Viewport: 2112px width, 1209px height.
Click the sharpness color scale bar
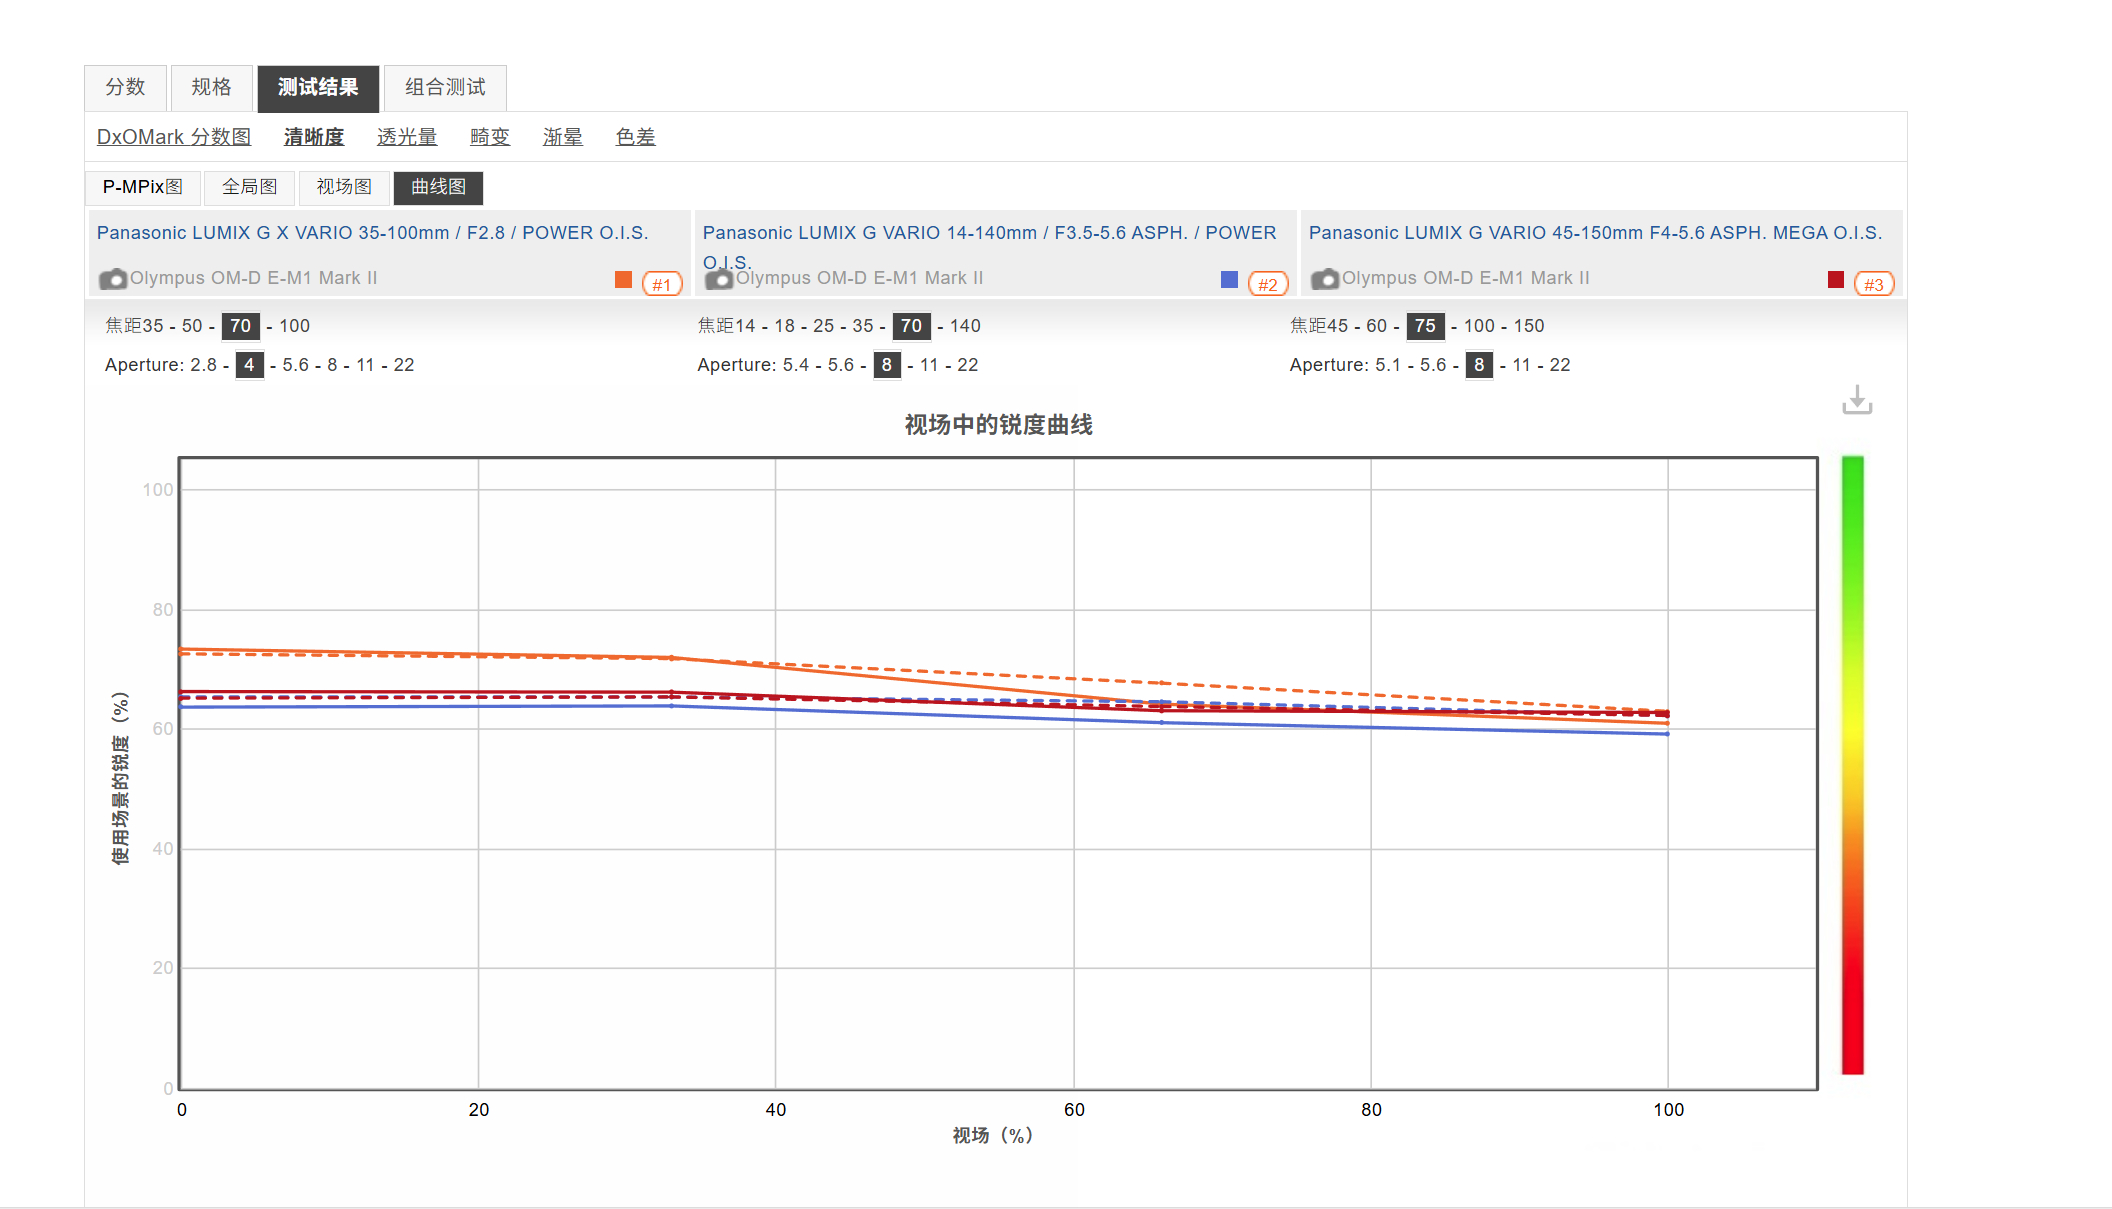[1853, 765]
